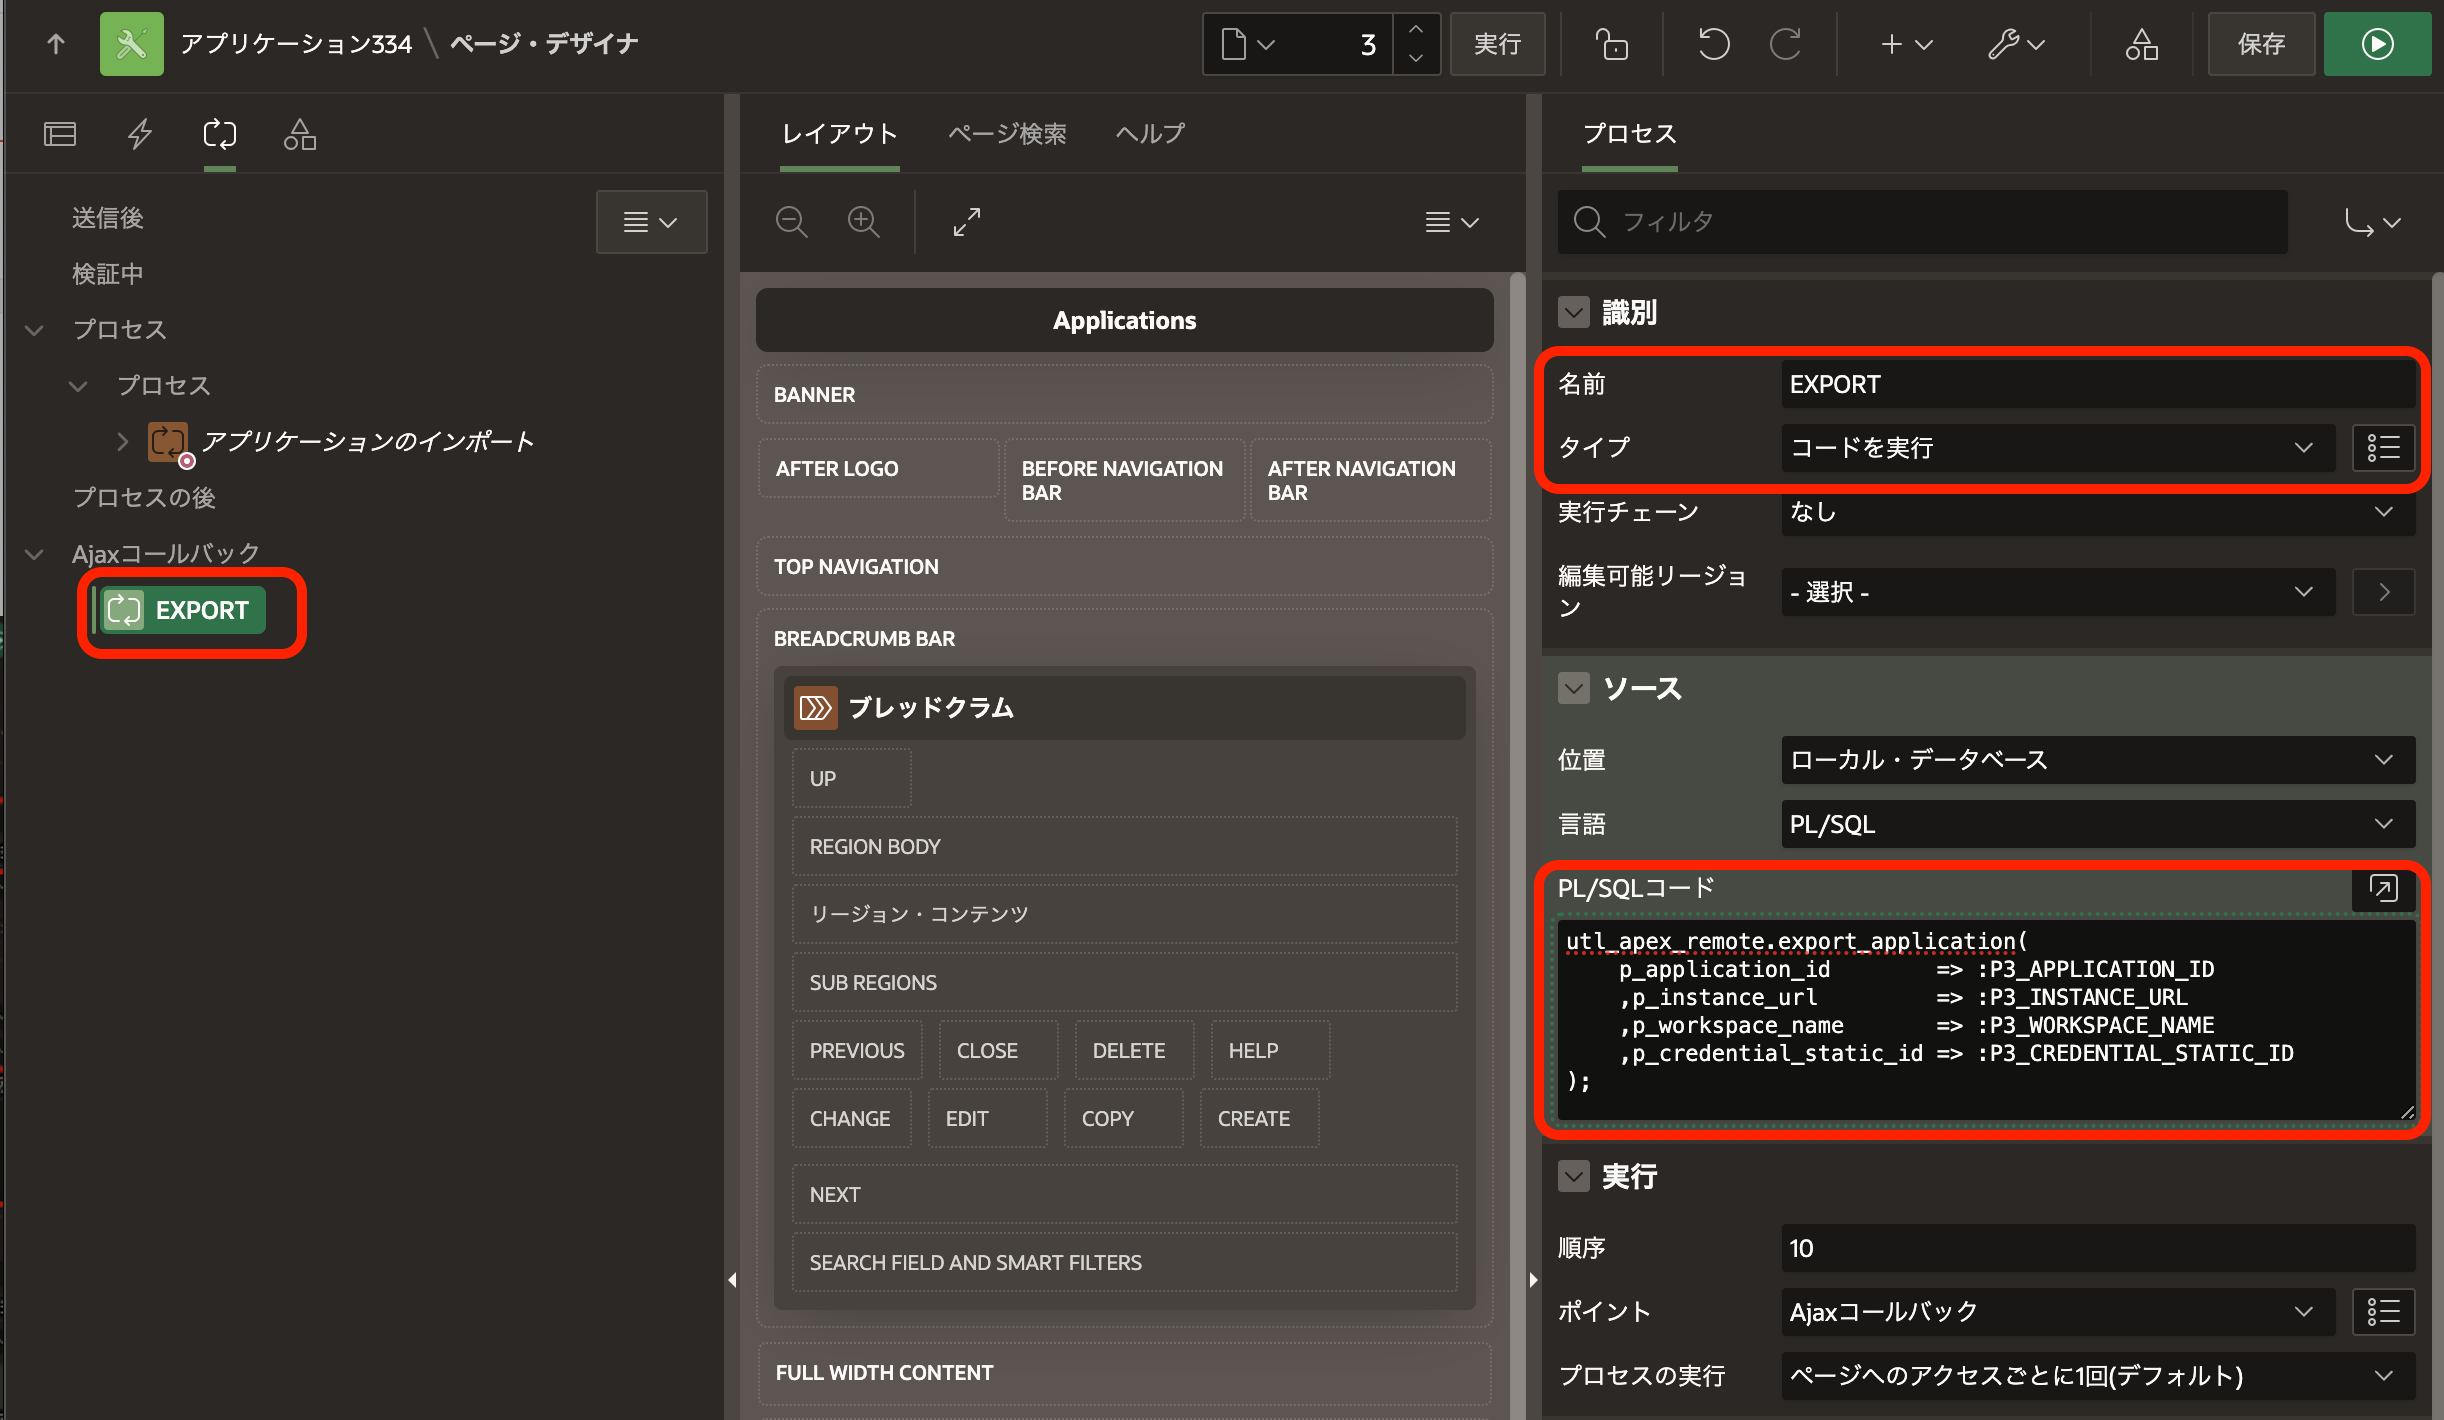Expand the layout pane to full size
Screen dimensions: 2444x1420
click(966, 222)
